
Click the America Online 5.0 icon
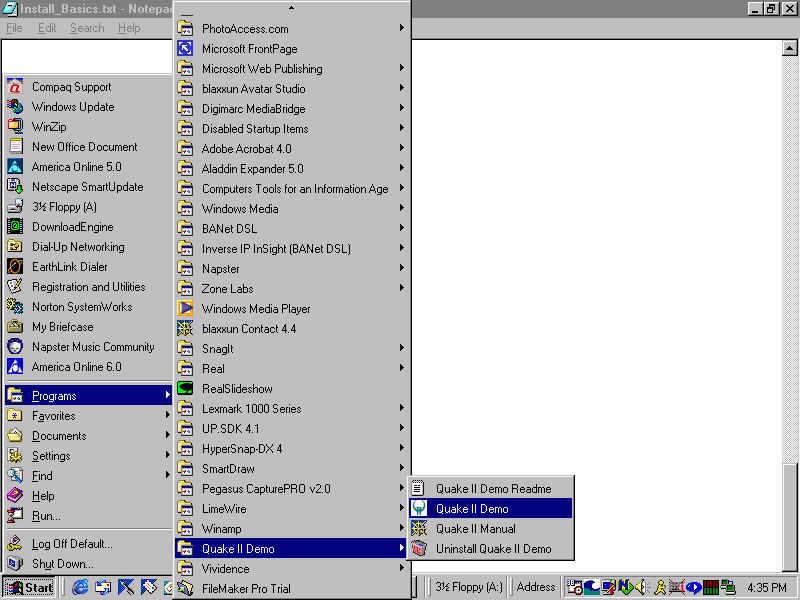click(15, 167)
